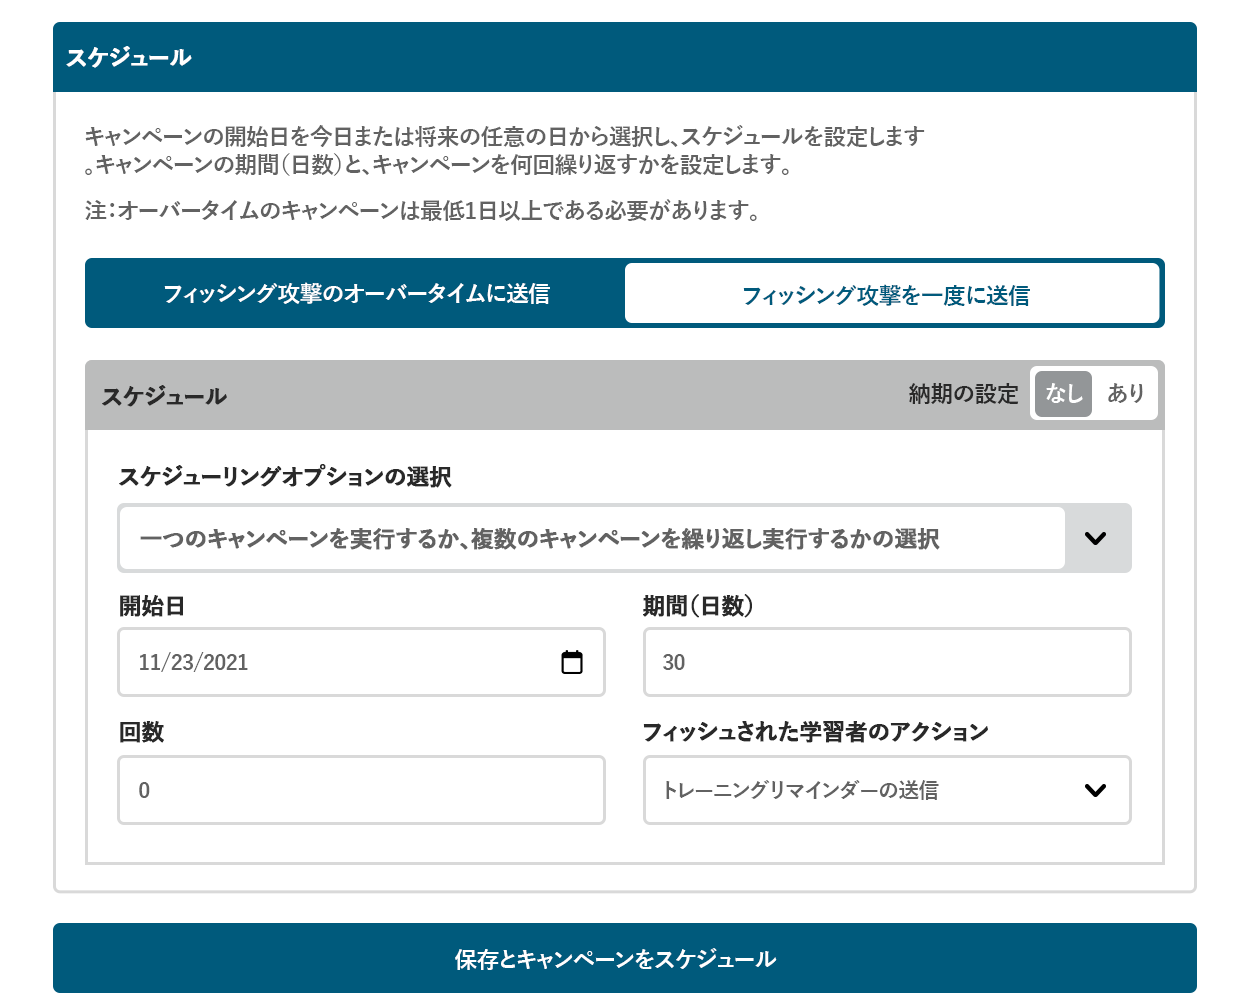Screen dimensions: 1233x1005
Task: Click the スケジューリングオプションの選択 label
Action: click(x=285, y=477)
